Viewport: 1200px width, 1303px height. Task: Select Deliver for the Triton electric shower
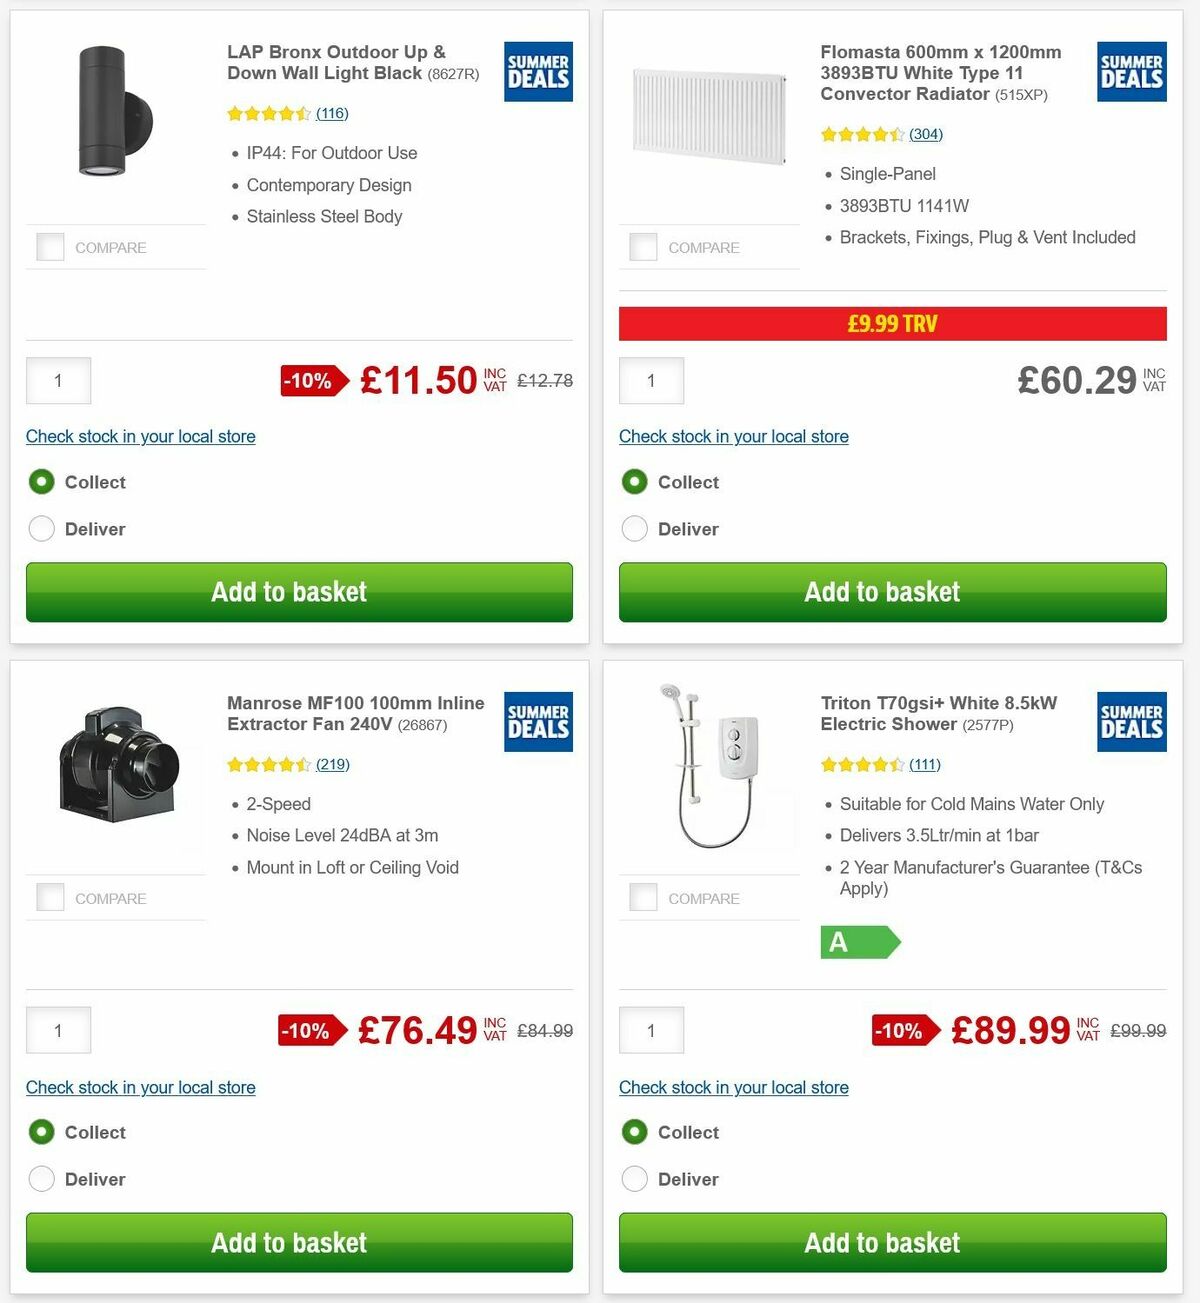pyautogui.click(x=635, y=1179)
